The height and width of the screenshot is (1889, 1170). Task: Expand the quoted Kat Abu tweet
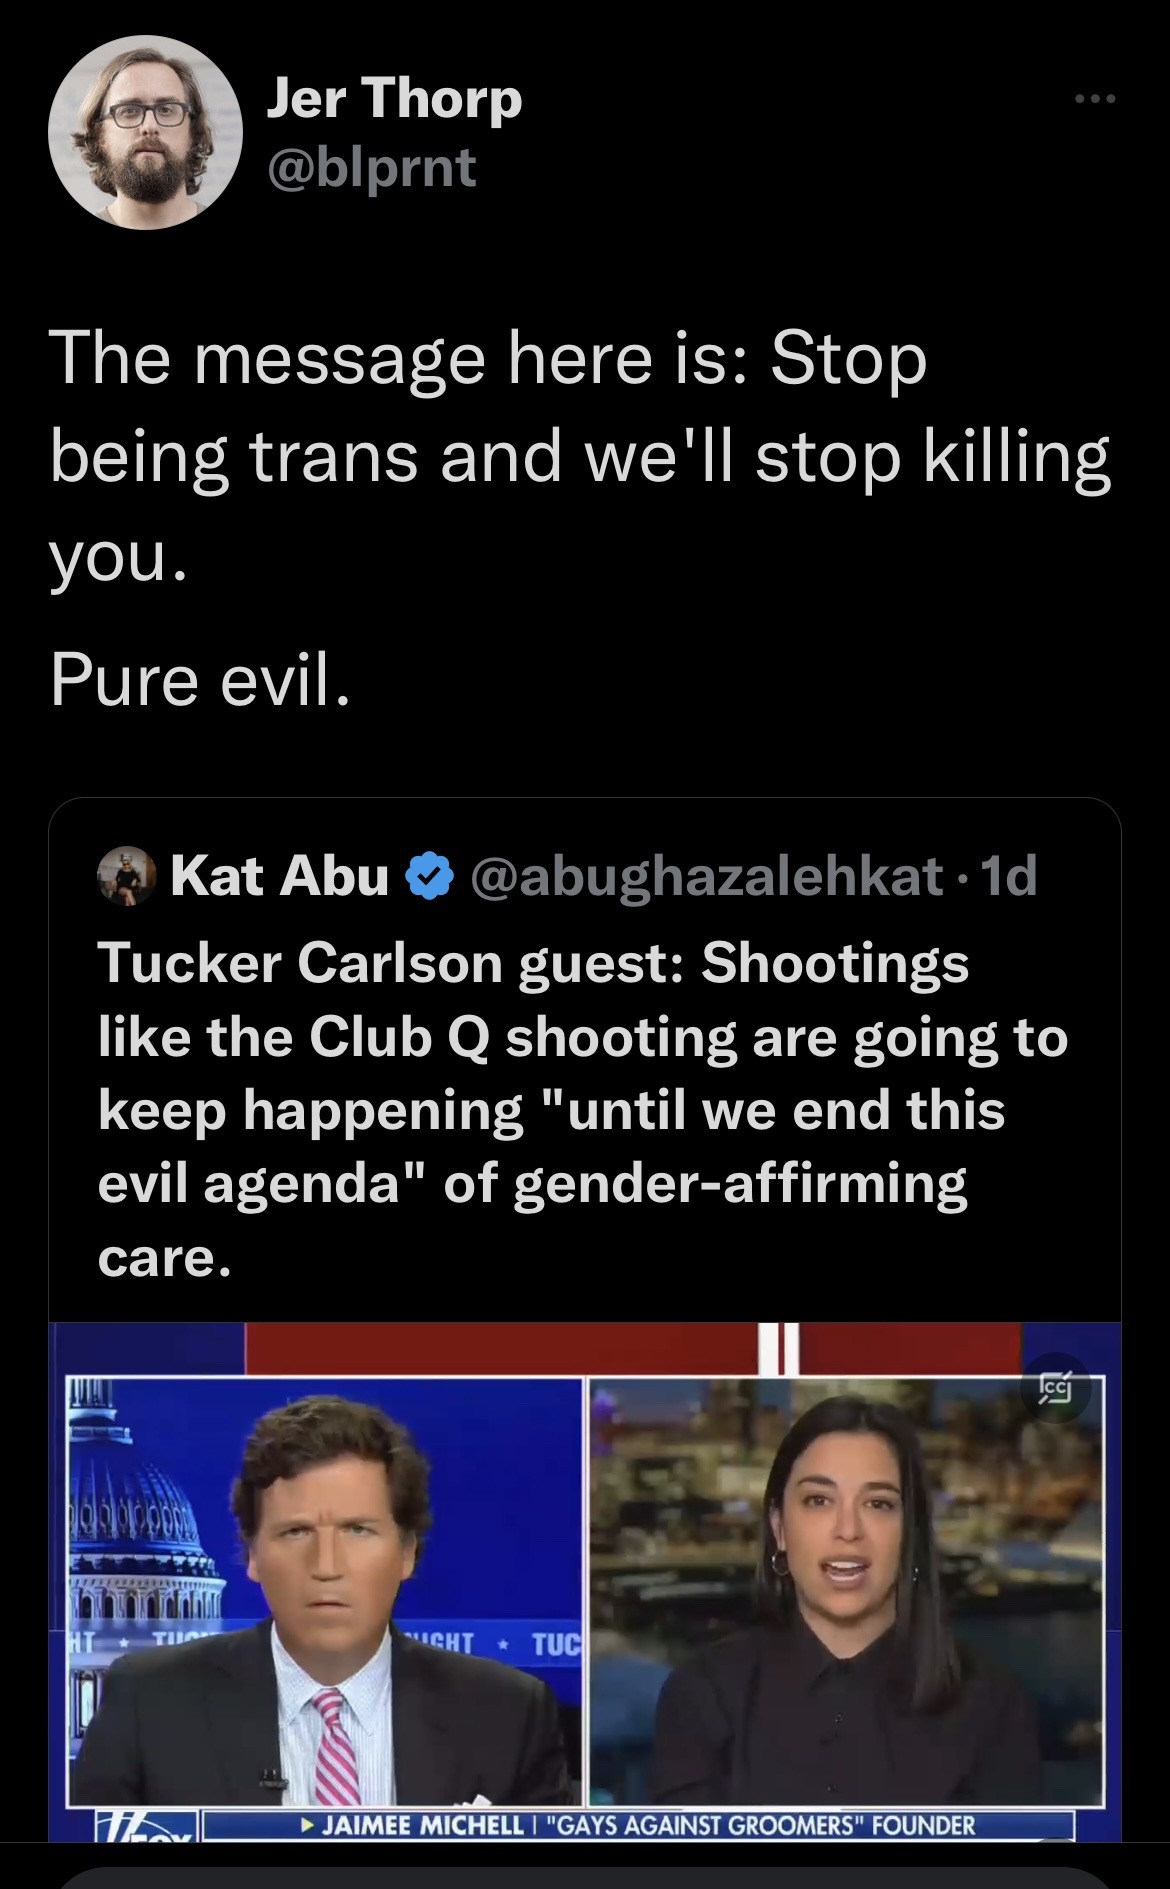coord(585,1100)
